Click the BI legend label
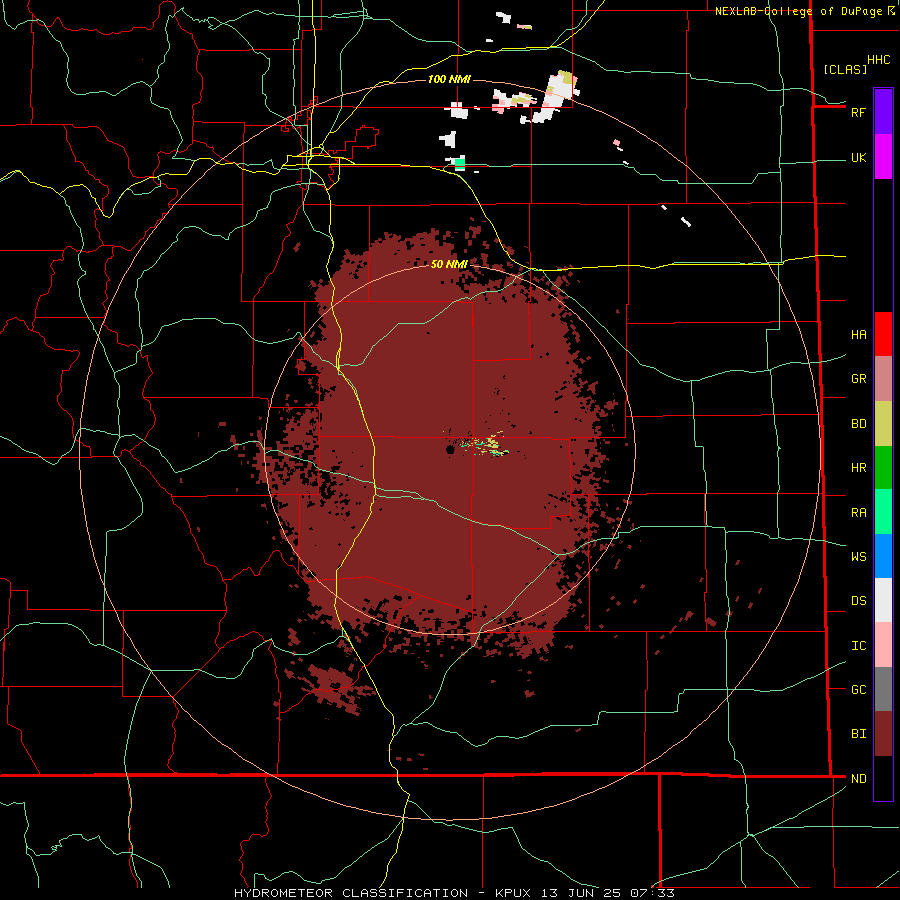The image size is (900, 900). point(858,734)
